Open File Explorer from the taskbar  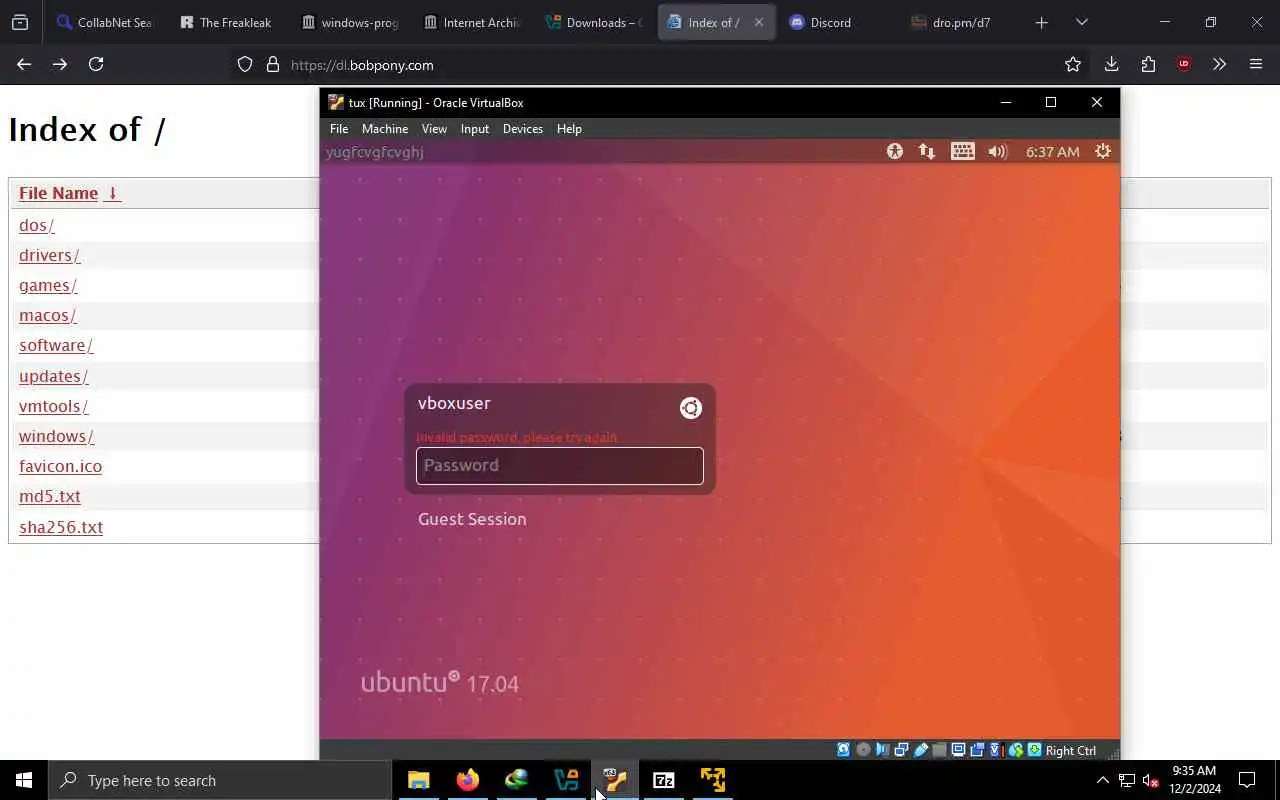coord(418,780)
